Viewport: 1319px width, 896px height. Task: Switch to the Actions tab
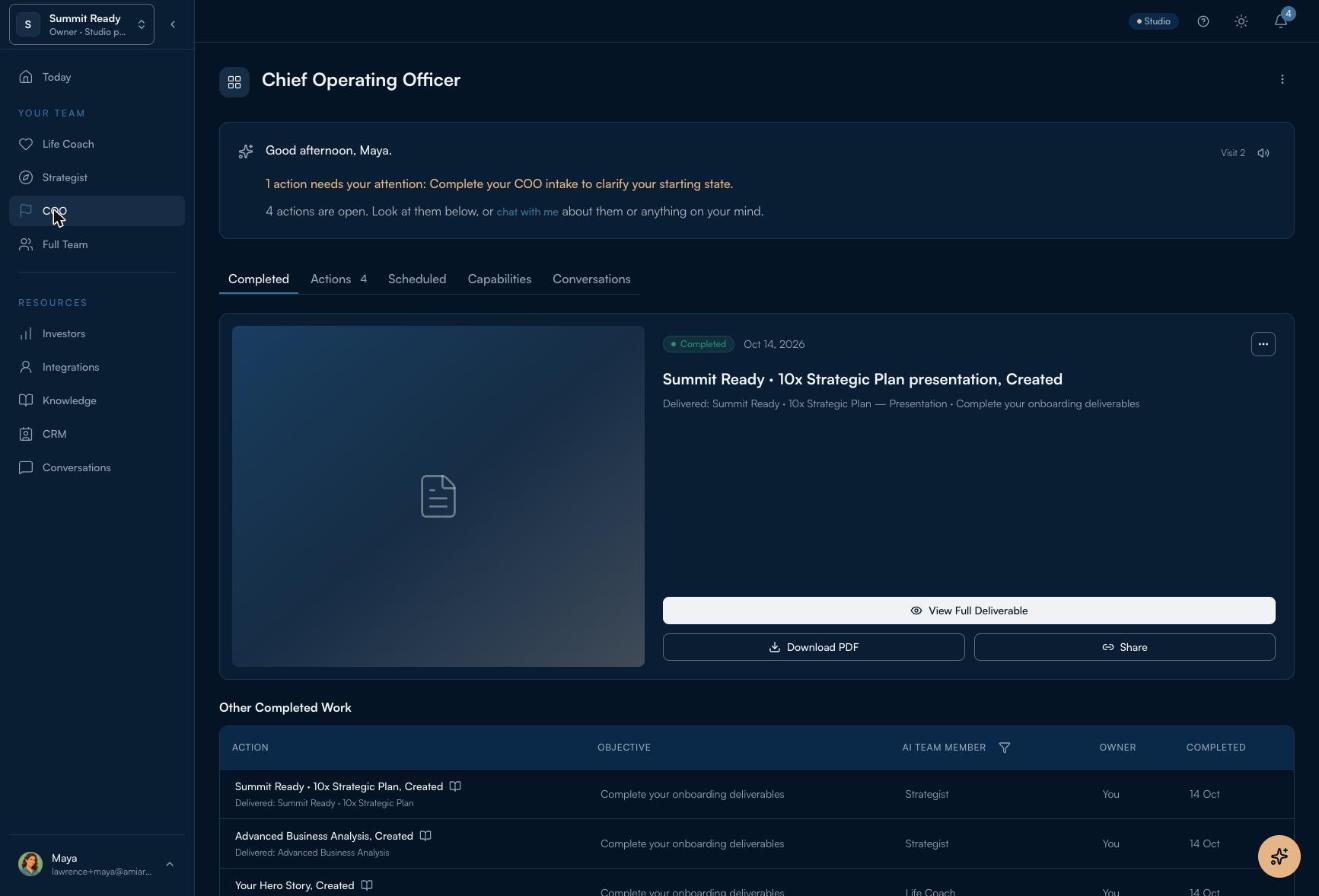pos(339,279)
